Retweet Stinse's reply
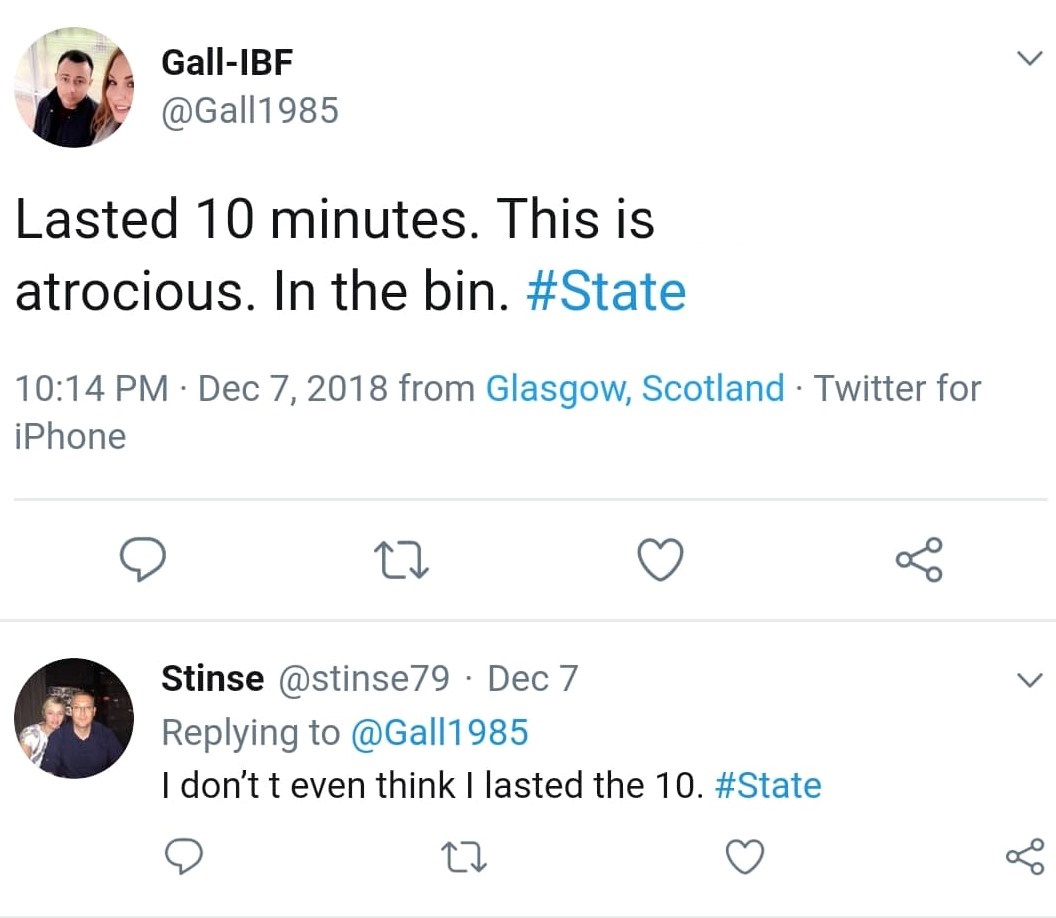This screenshot has width=1056, height=918. (462, 857)
